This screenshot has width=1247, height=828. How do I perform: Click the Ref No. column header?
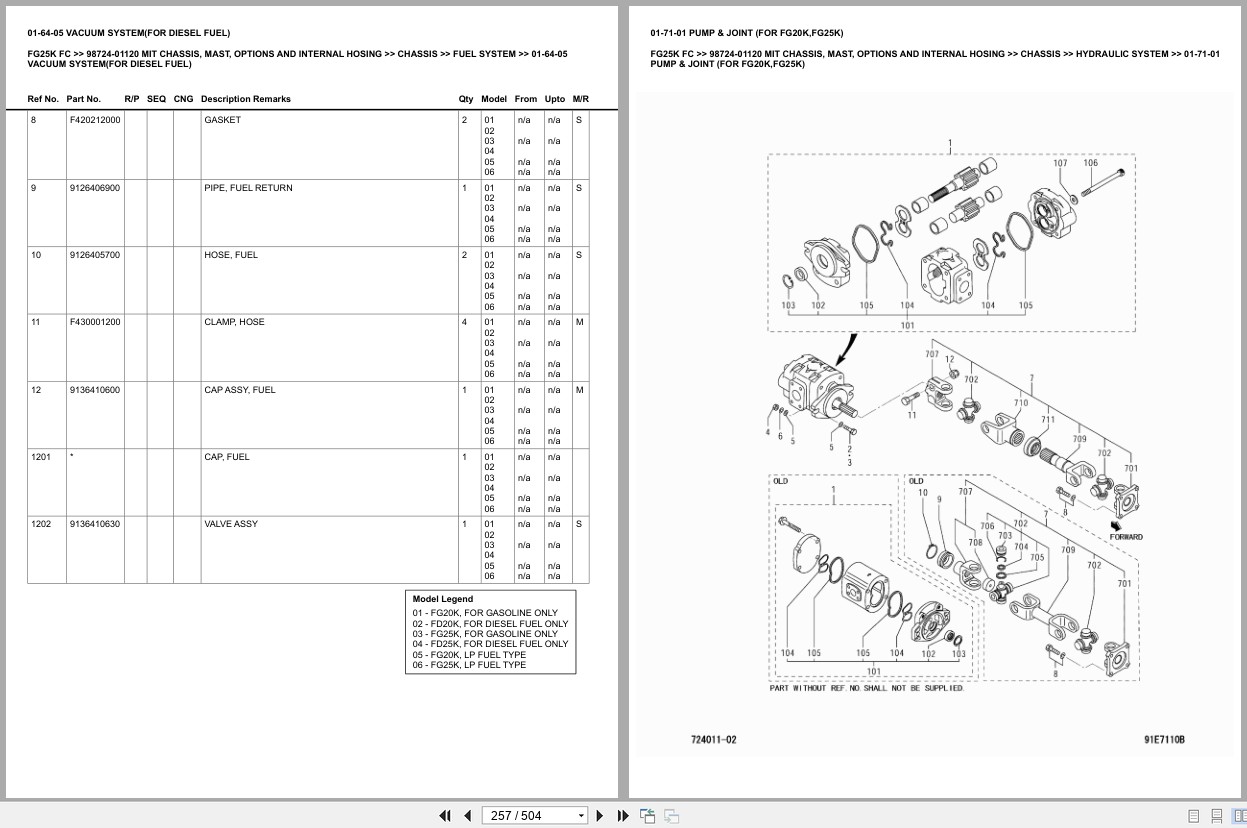point(43,99)
